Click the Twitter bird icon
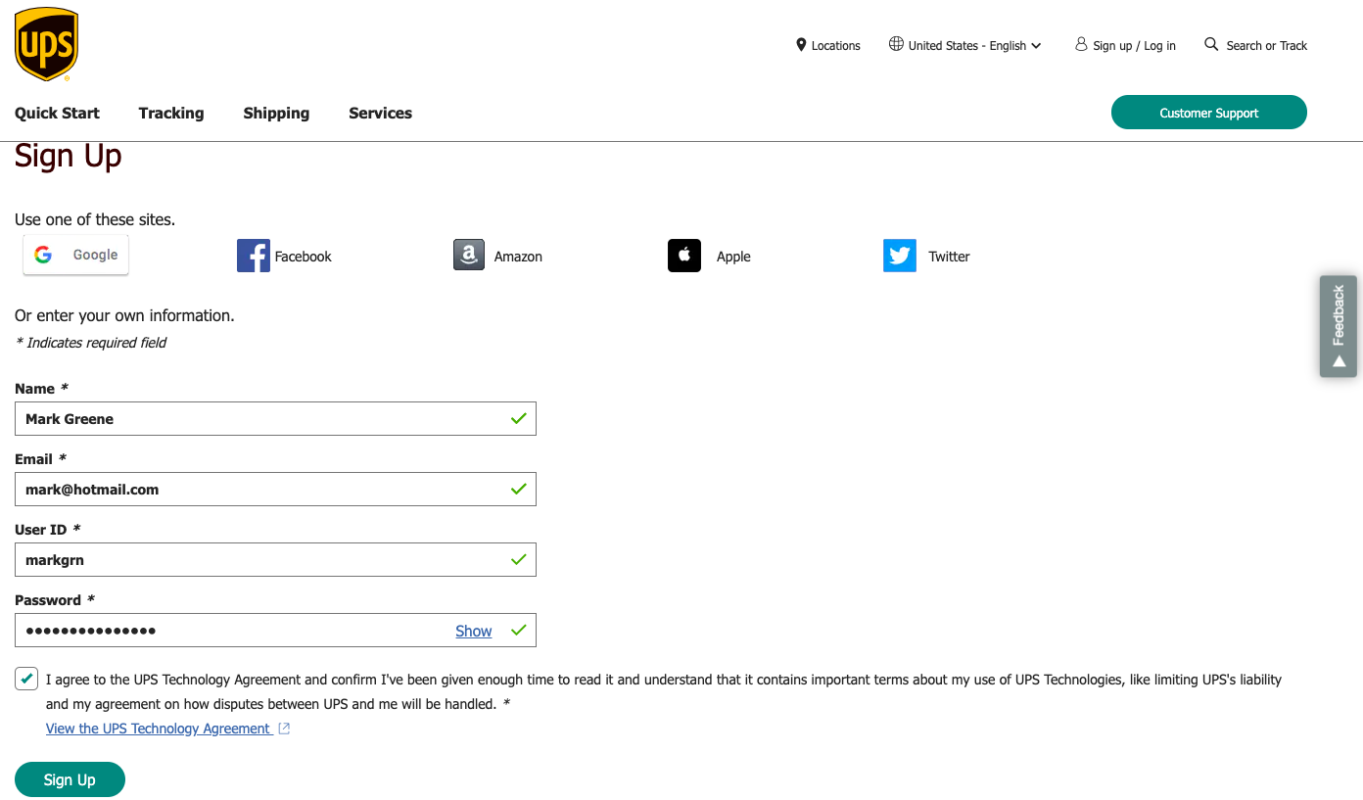 (900, 256)
